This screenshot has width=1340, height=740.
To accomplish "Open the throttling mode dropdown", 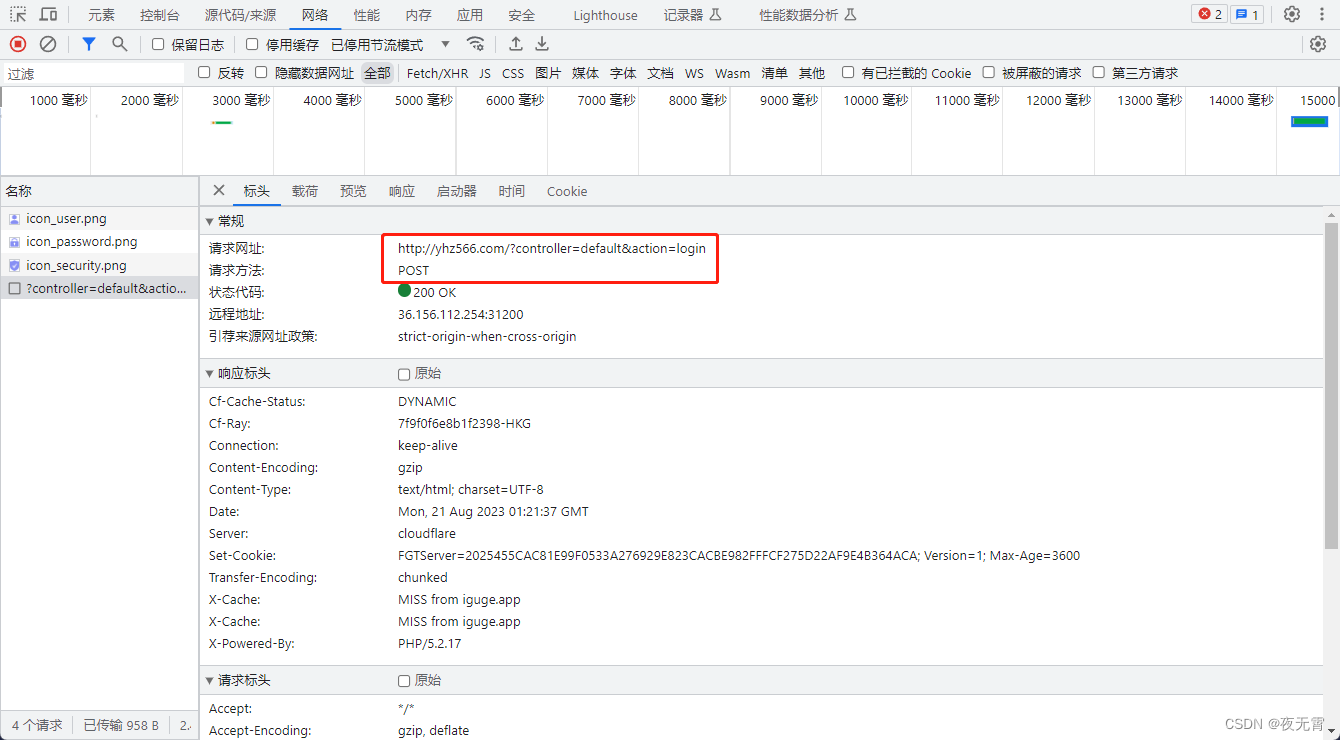I will click(391, 45).
